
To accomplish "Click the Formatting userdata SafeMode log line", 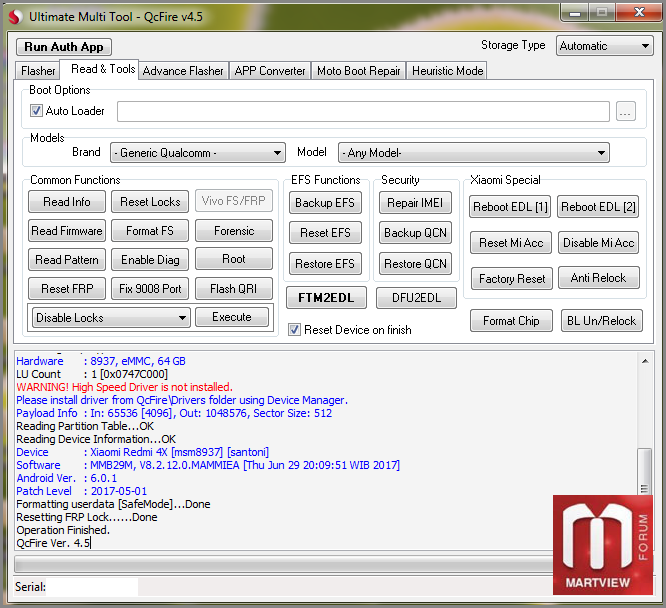I will 113,504.
